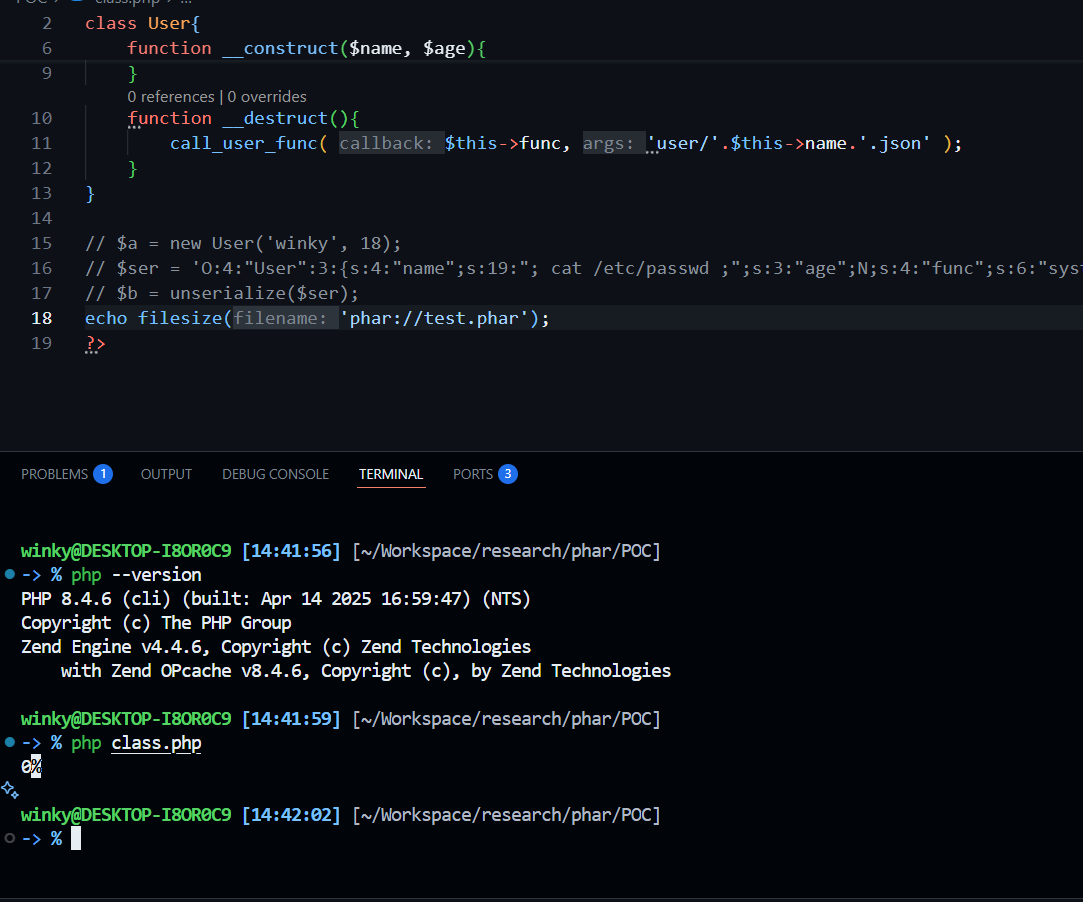Viewport: 1083px width, 902px height.
Task: Click the hollow circle at the current prompt
Action: point(10,838)
